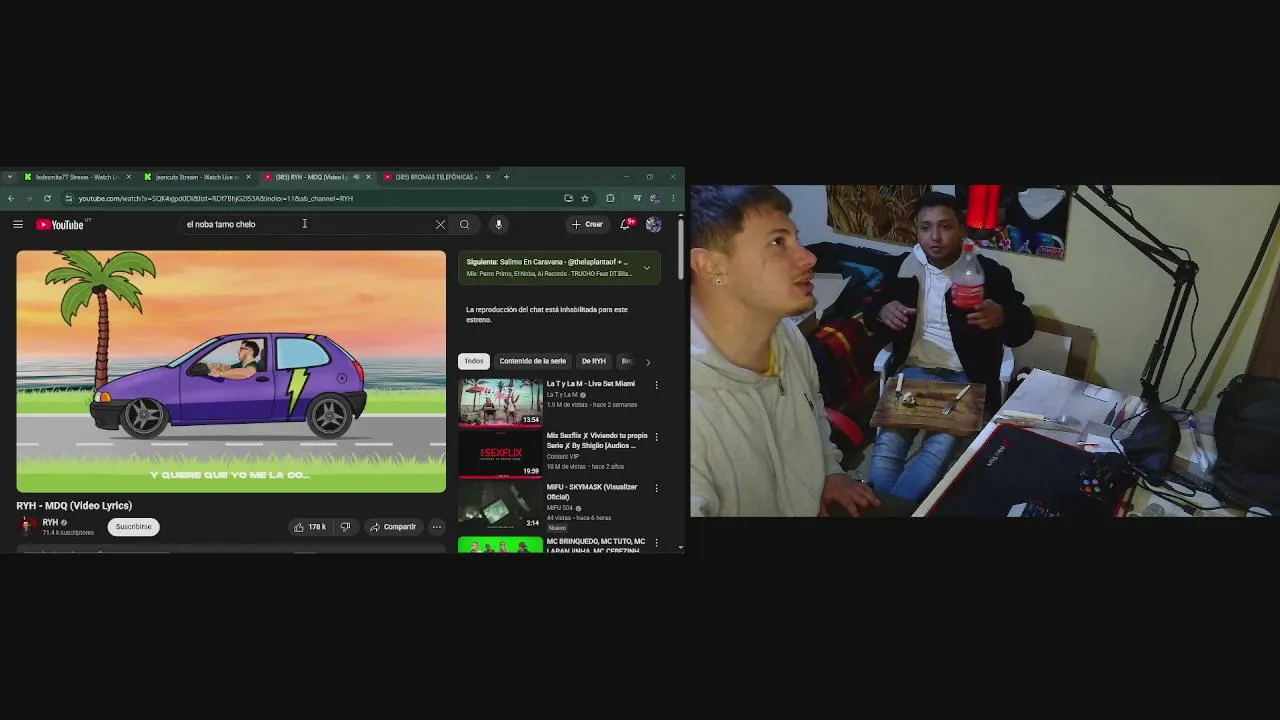This screenshot has height=720, width=1280.
Task: Go back with the browser back arrow
Action: [11, 198]
